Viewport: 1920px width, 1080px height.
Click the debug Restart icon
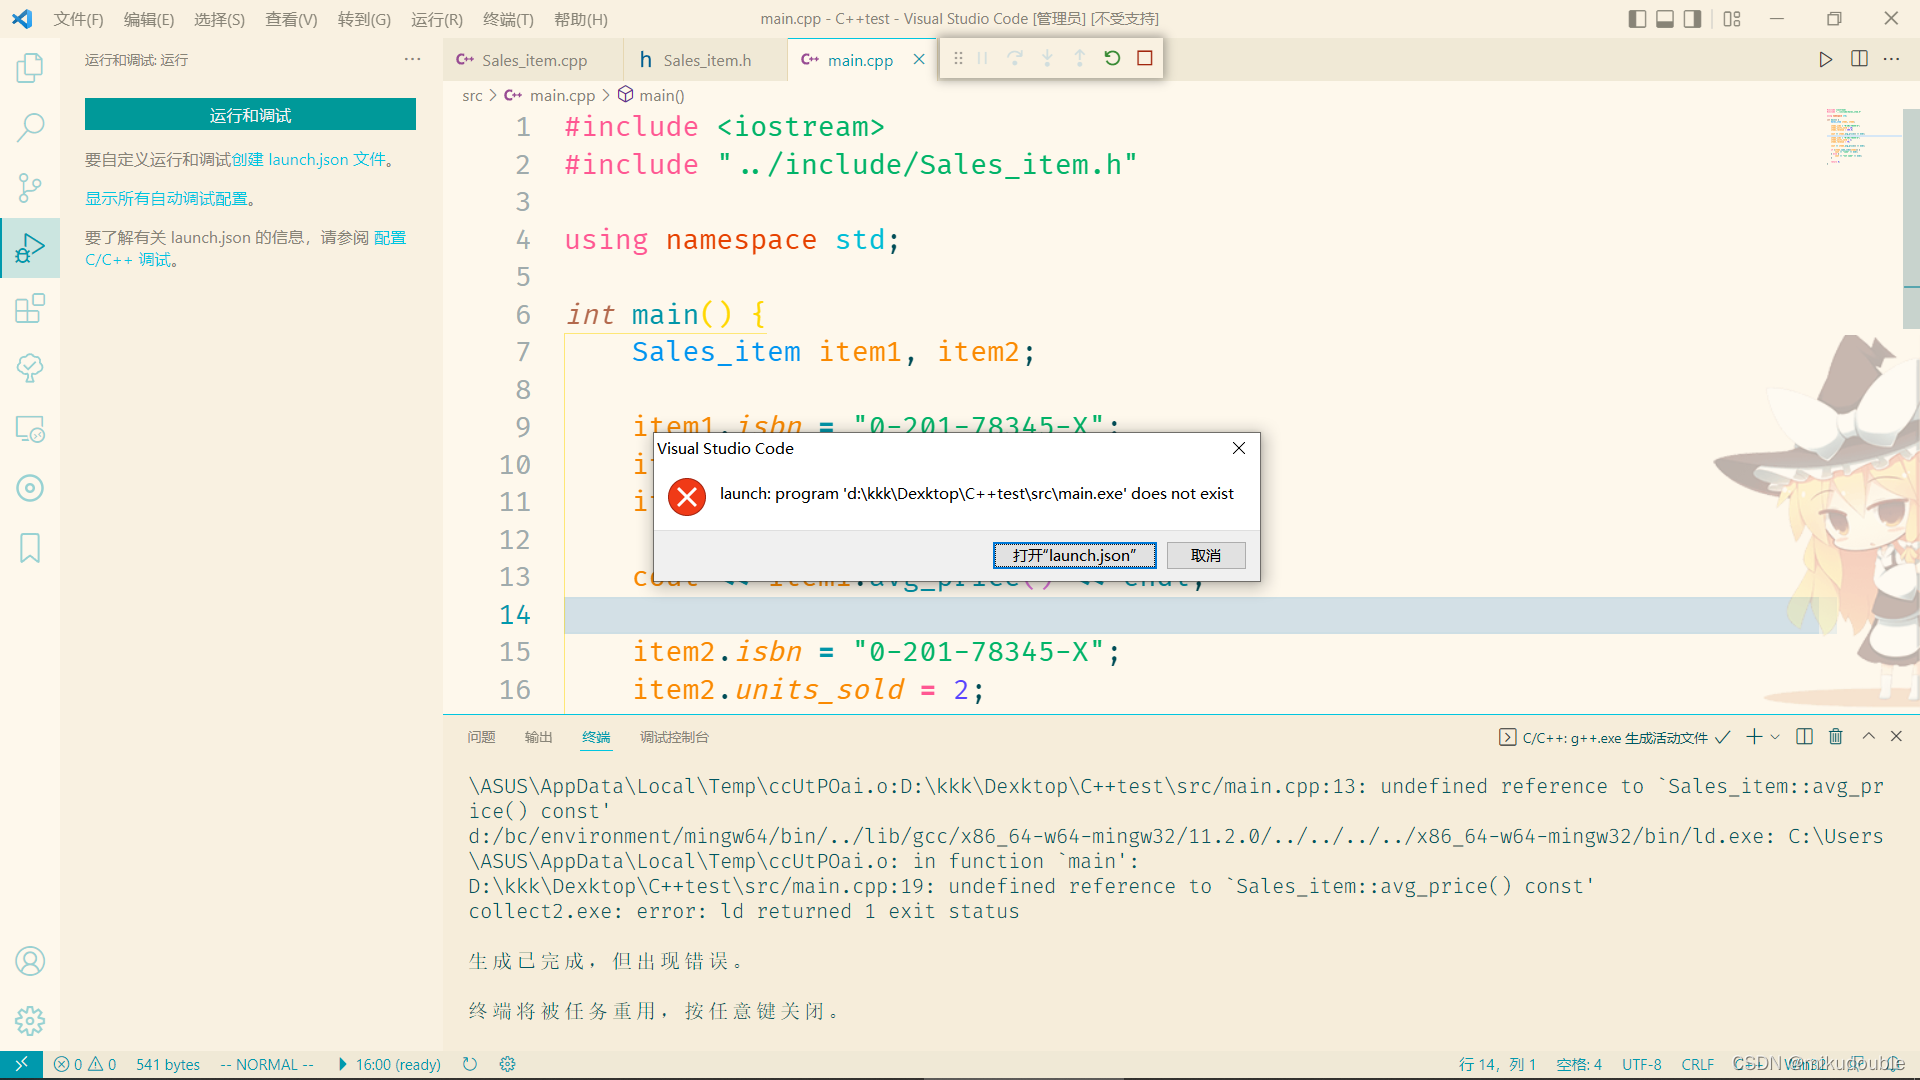tap(1112, 59)
